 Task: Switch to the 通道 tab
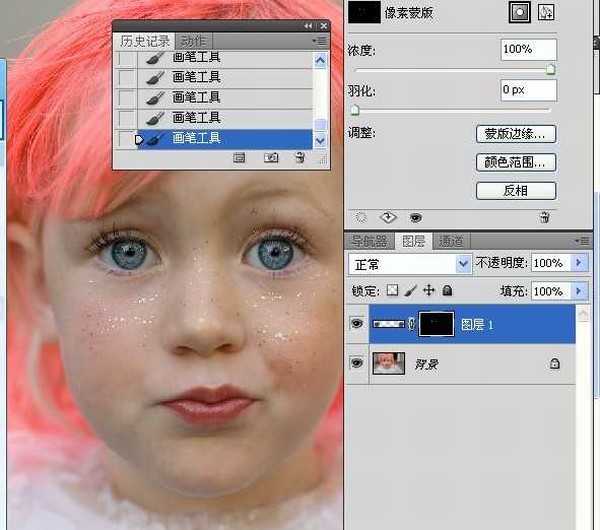(x=451, y=241)
